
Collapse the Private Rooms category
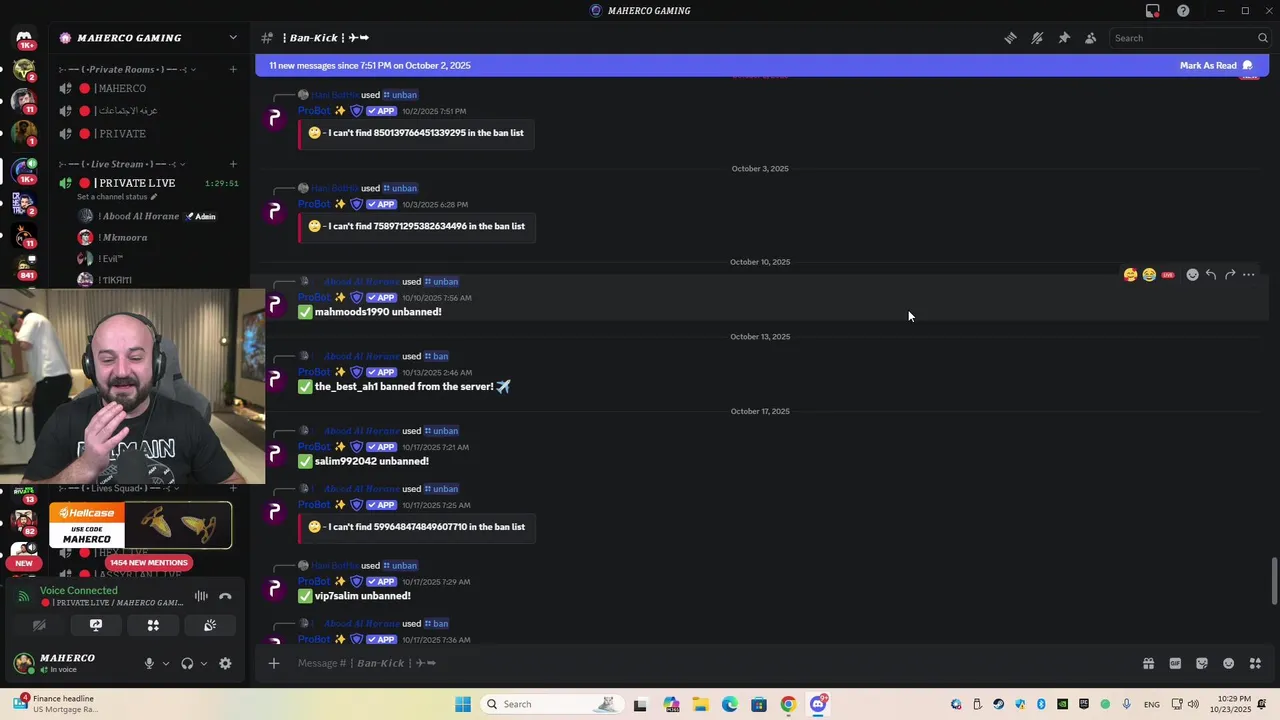[128, 69]
